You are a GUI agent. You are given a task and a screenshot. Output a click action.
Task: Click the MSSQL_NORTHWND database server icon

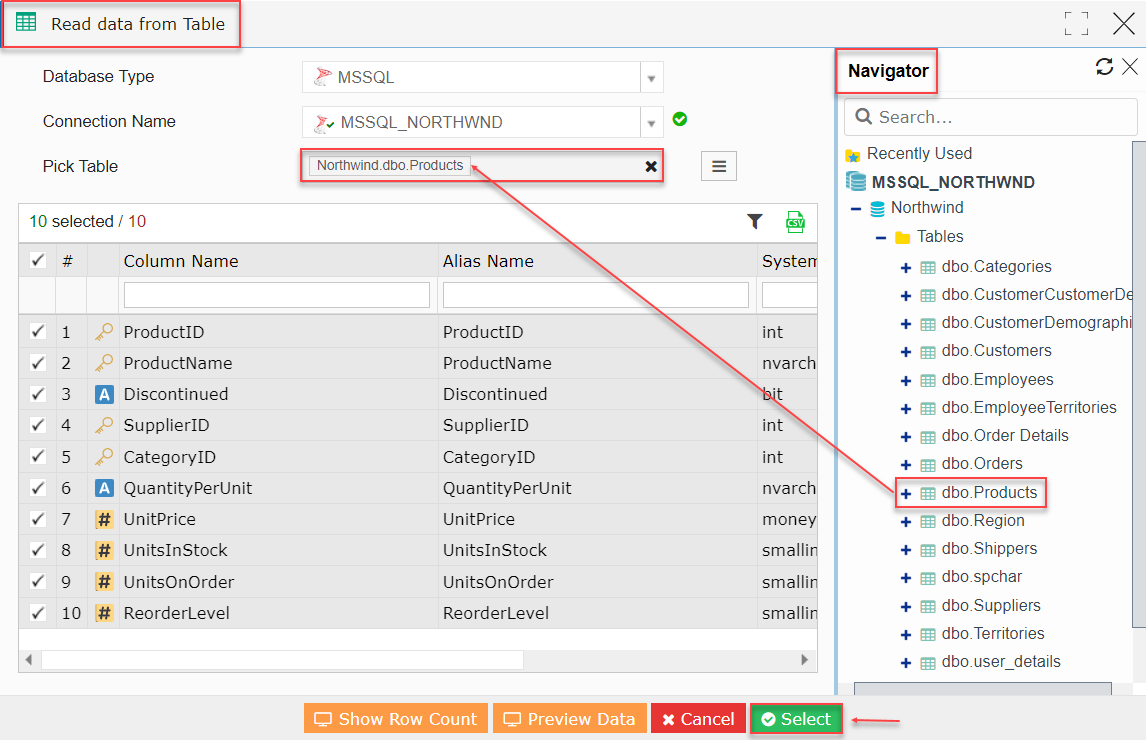[x=856, y=181]
